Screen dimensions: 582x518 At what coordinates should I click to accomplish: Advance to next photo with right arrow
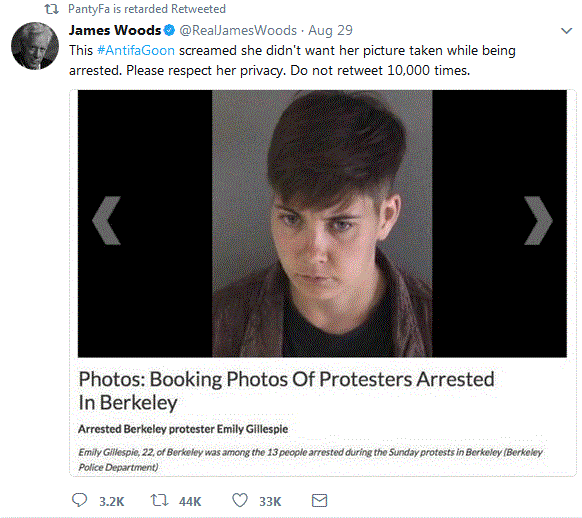click(x=538, y=220)
